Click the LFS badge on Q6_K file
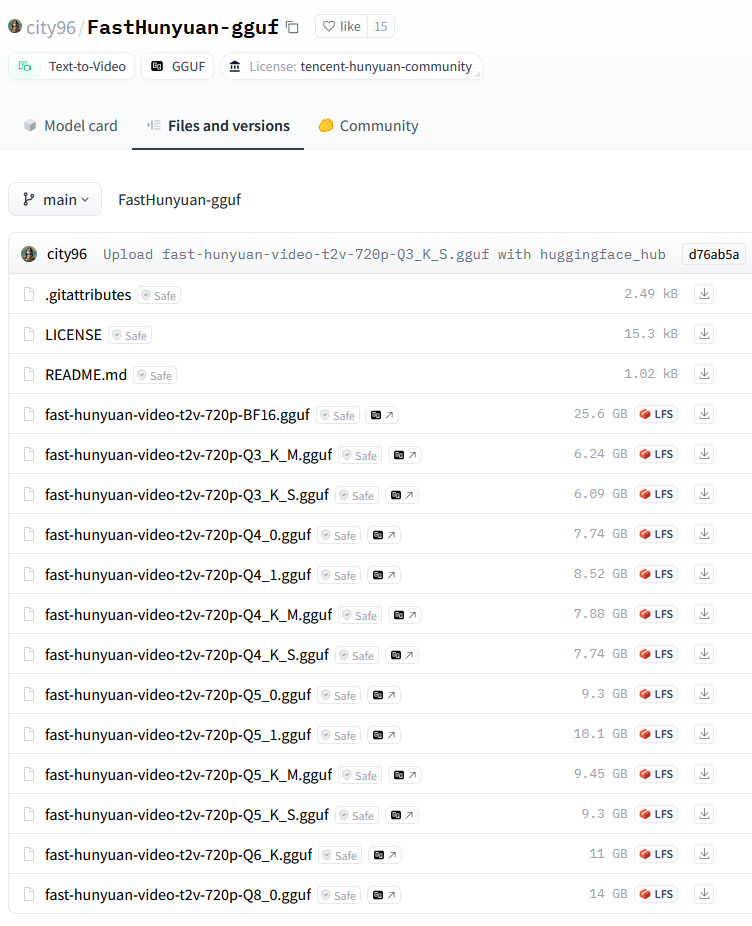The image size is (752, 926). [x=656, y=854]
